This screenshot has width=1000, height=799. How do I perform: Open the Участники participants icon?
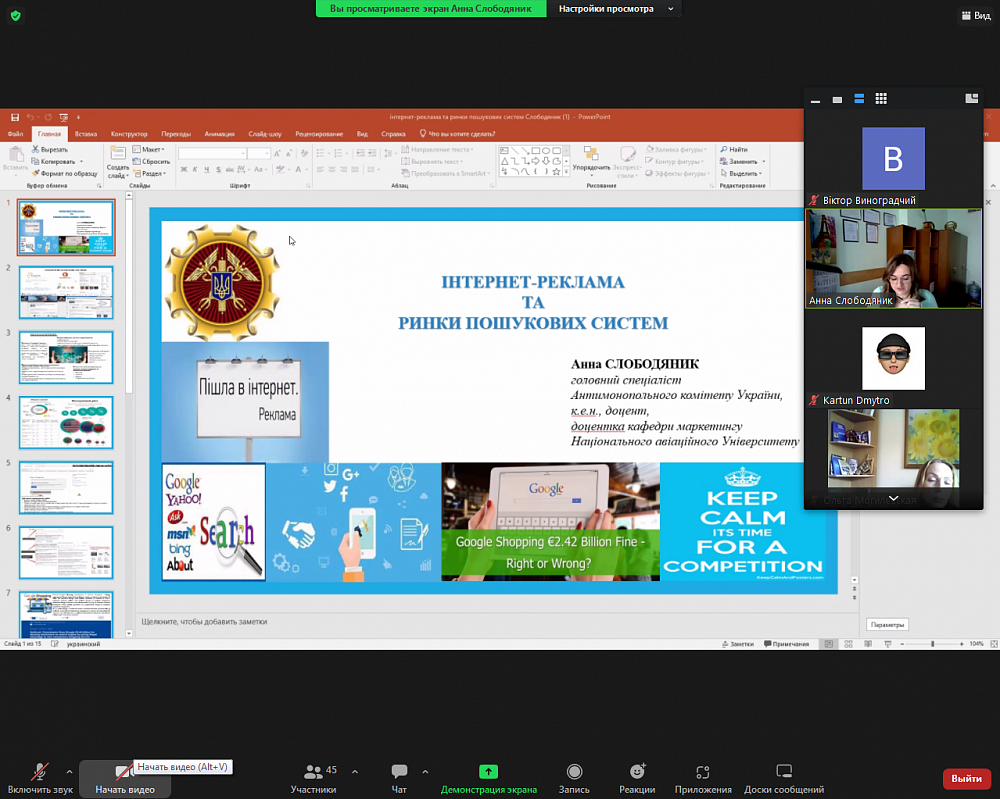click(x=313, y=772)
